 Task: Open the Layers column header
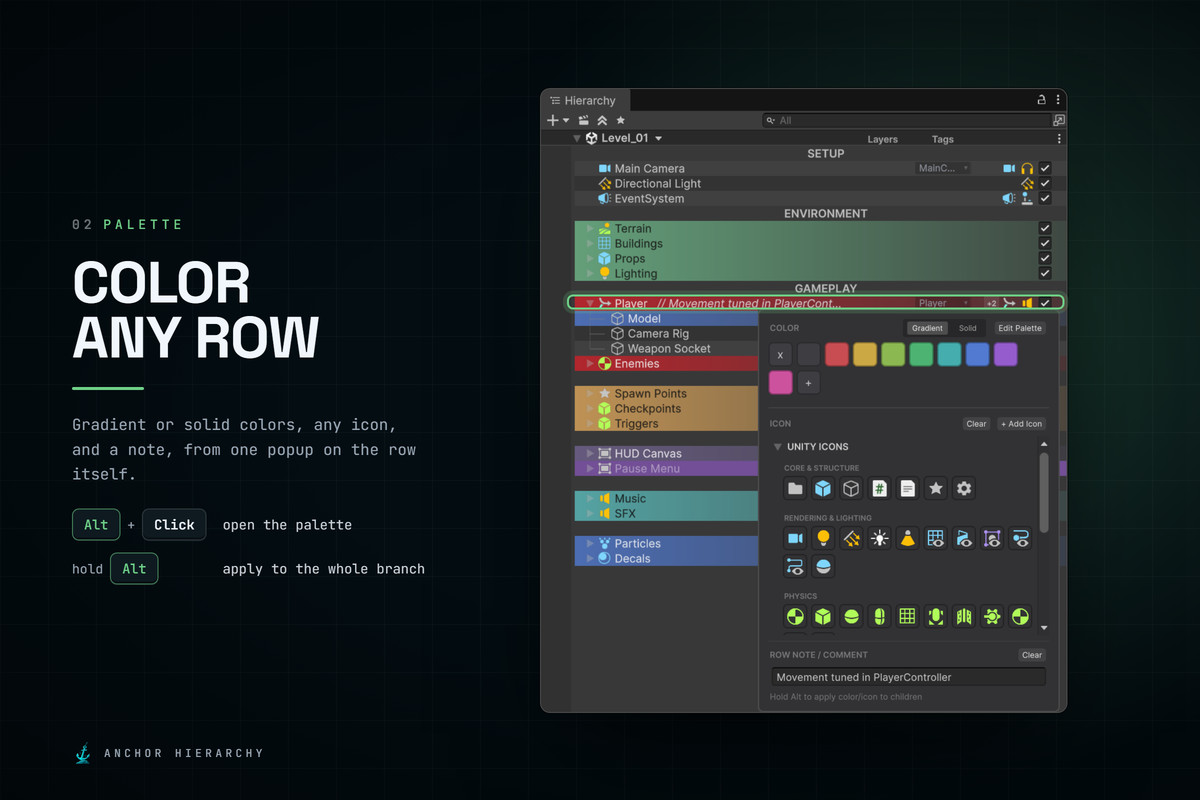[883, 140]
